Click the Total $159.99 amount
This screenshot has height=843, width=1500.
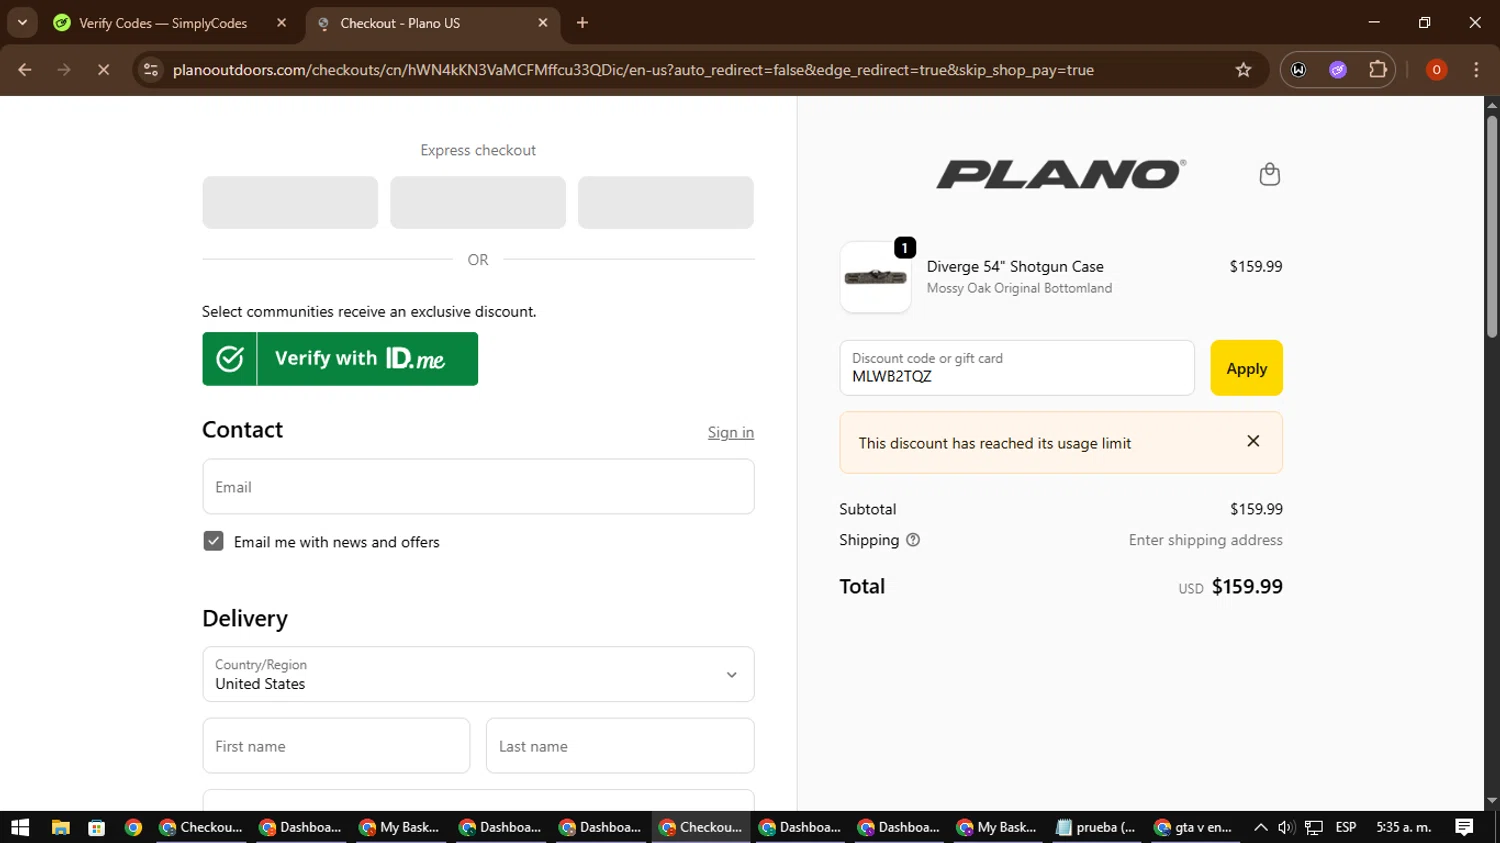pos(1247,587)
